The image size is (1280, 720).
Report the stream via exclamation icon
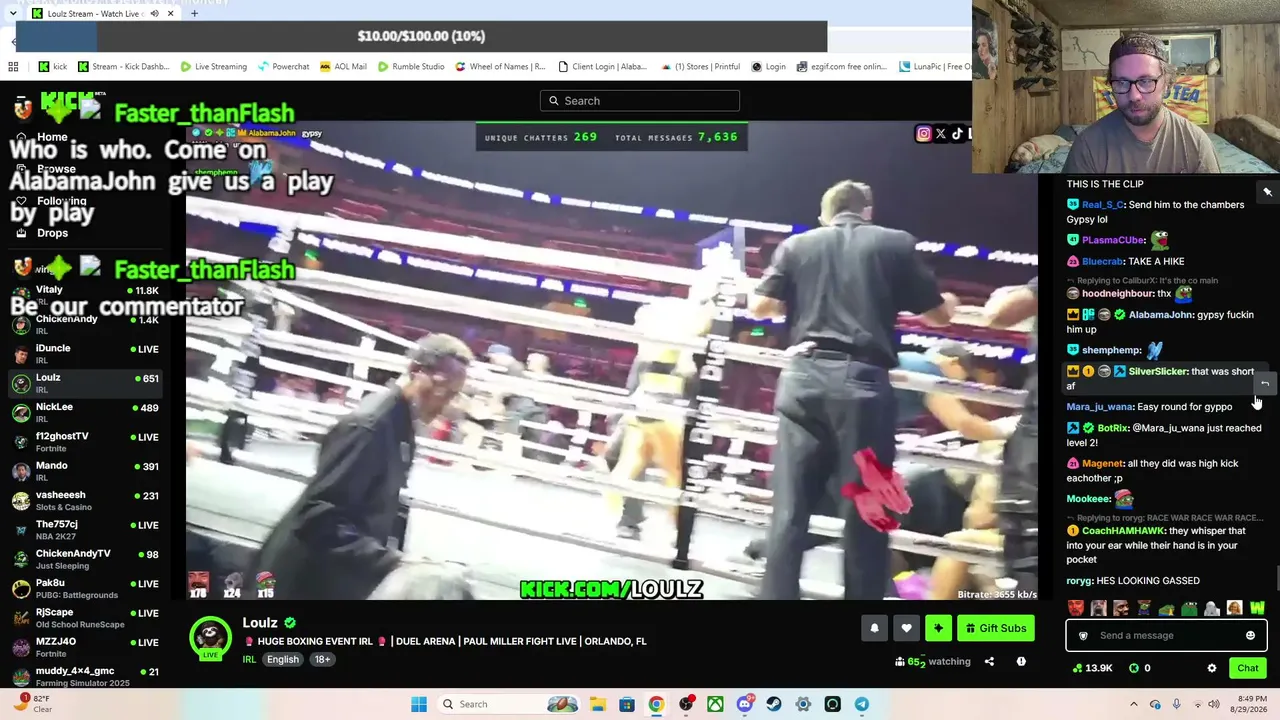[x=1021, y=661]
